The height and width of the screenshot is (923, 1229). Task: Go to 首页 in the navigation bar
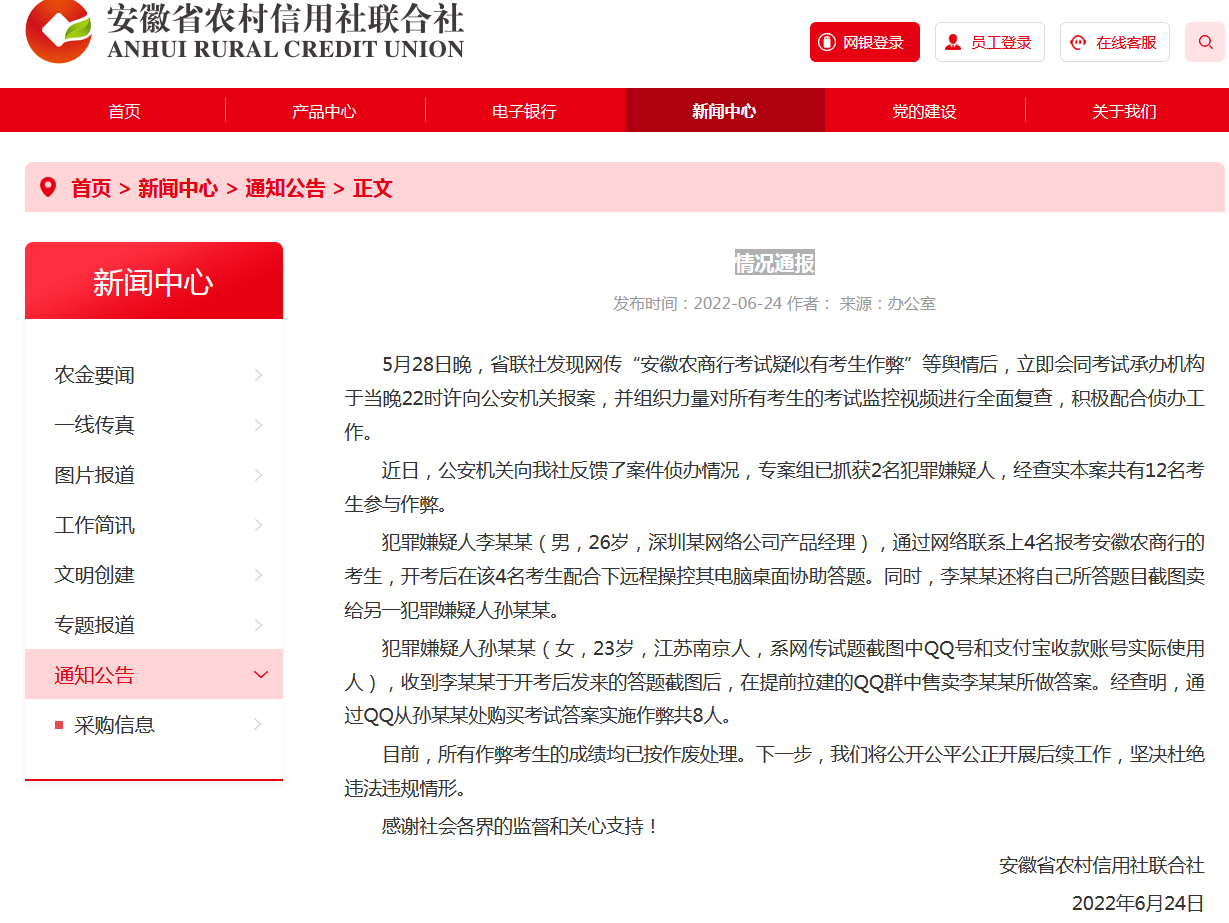click(x=125, y=111)
